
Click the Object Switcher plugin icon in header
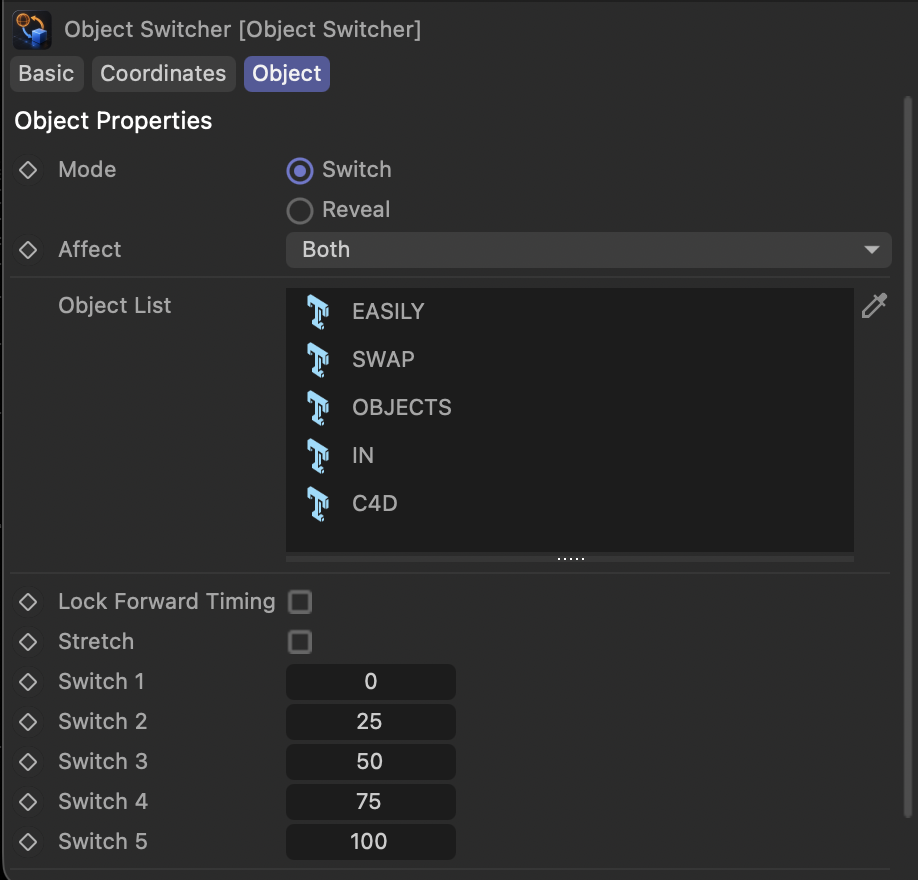[x=32, y=30]
